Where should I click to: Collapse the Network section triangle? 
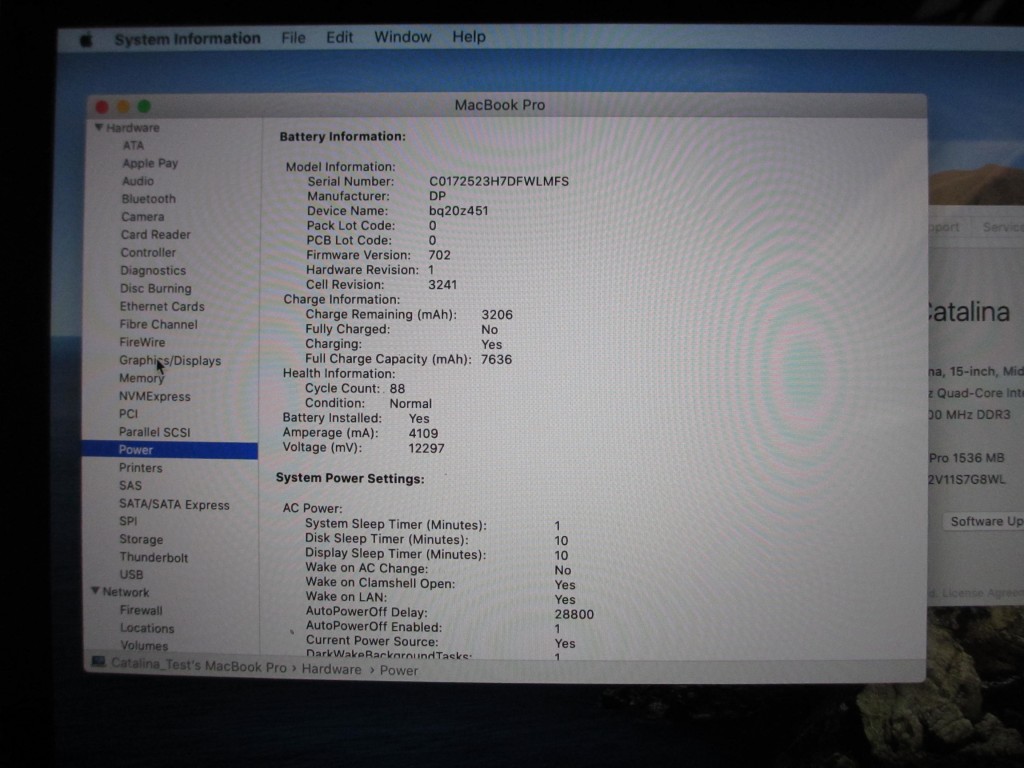tap(95, 591)
